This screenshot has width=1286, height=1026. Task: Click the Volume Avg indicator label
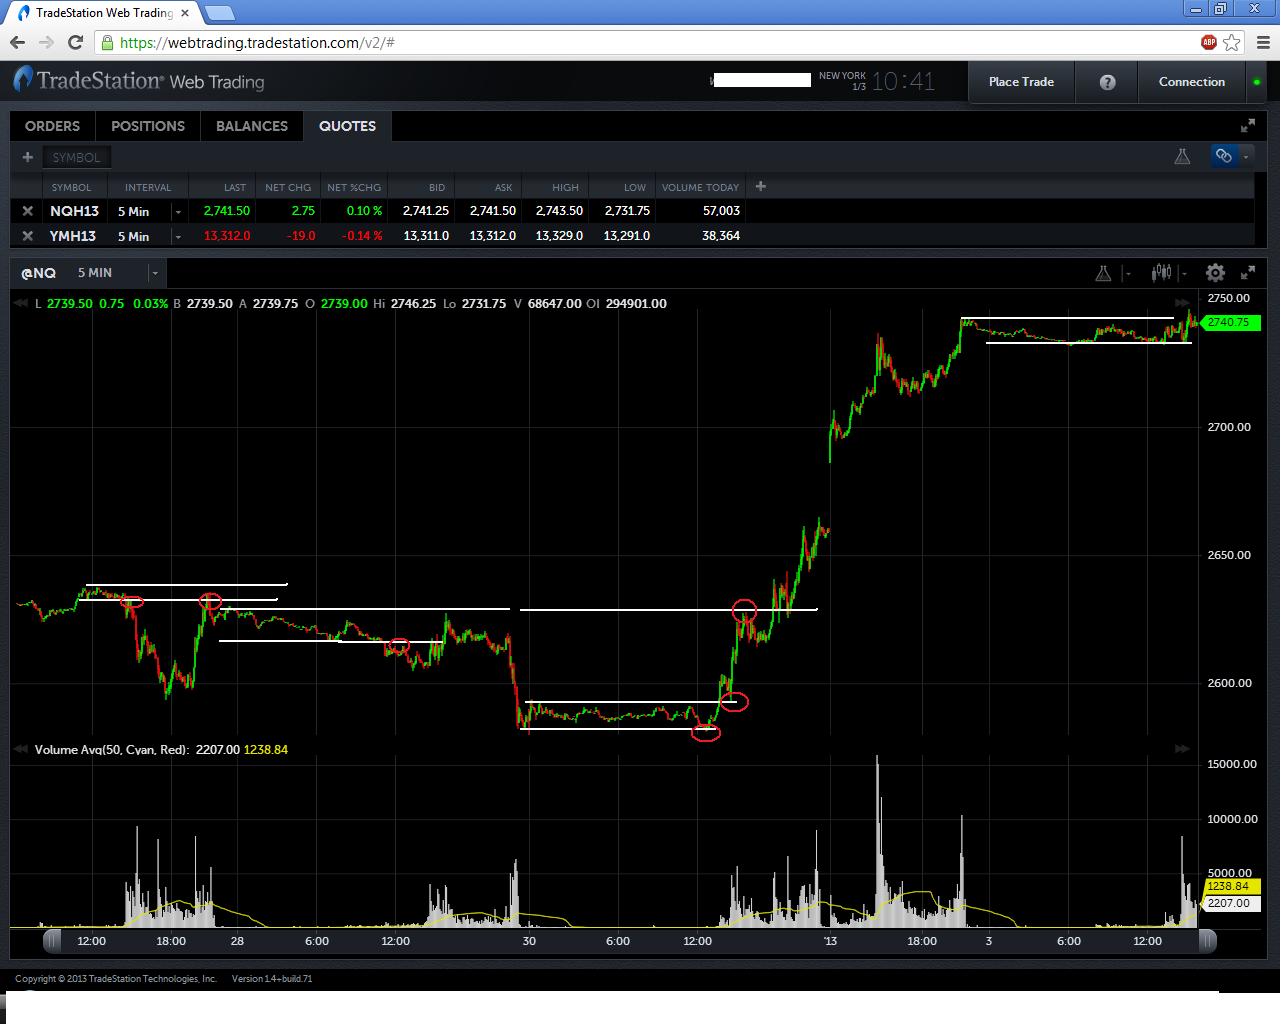(x=111, y=749)
